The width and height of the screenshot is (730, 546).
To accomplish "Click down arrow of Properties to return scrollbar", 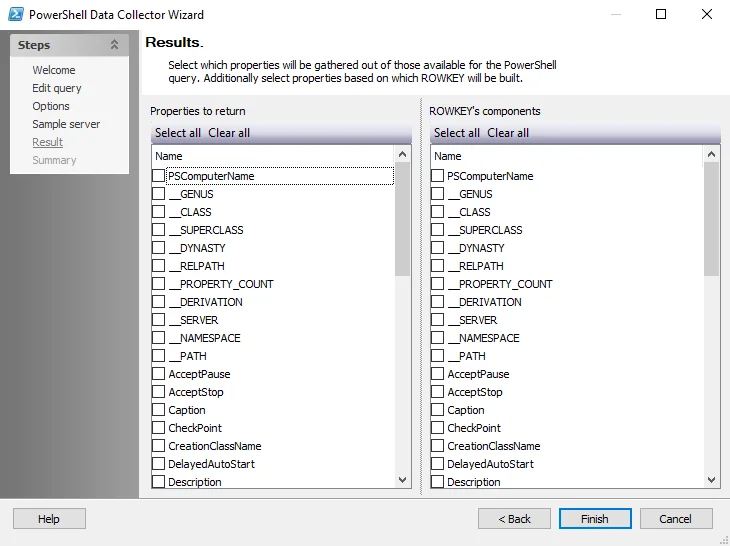I will 403,479.
